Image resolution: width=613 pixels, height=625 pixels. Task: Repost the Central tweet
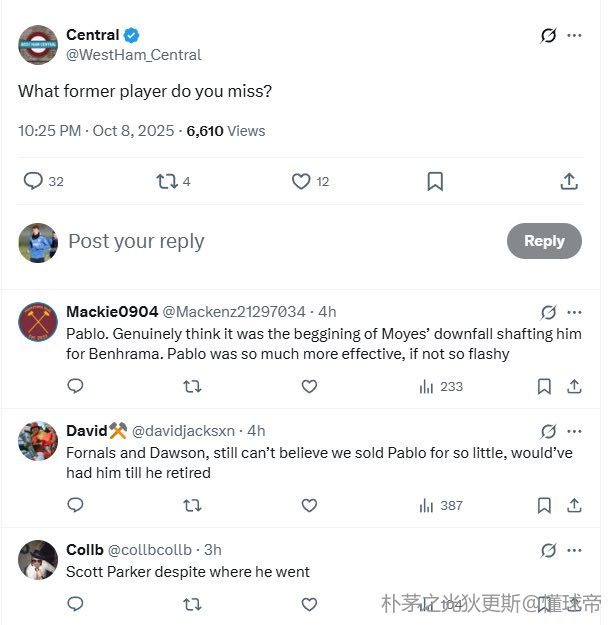click(167, 181)
